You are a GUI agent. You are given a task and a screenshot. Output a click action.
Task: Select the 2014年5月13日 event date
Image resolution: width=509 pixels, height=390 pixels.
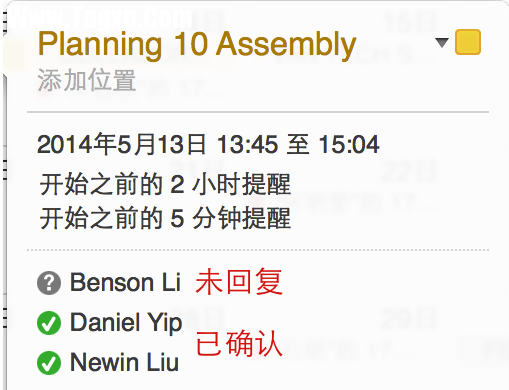click(x=121, y=144)
